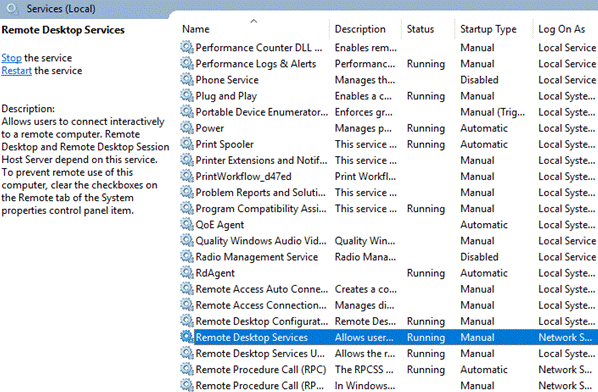
Task: Select the Remote Procedure Call (RPC) service name
Action: (260, 370)
